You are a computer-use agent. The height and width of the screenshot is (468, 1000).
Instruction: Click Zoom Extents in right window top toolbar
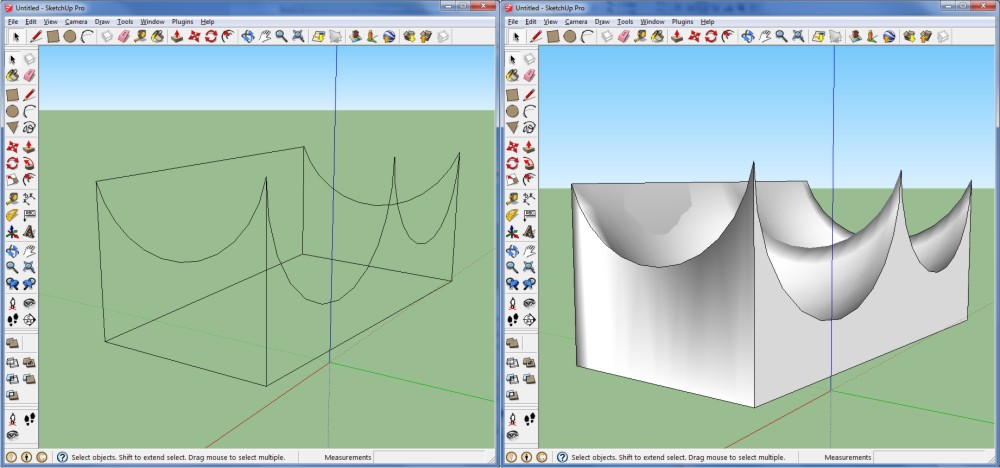pos(799,36)
